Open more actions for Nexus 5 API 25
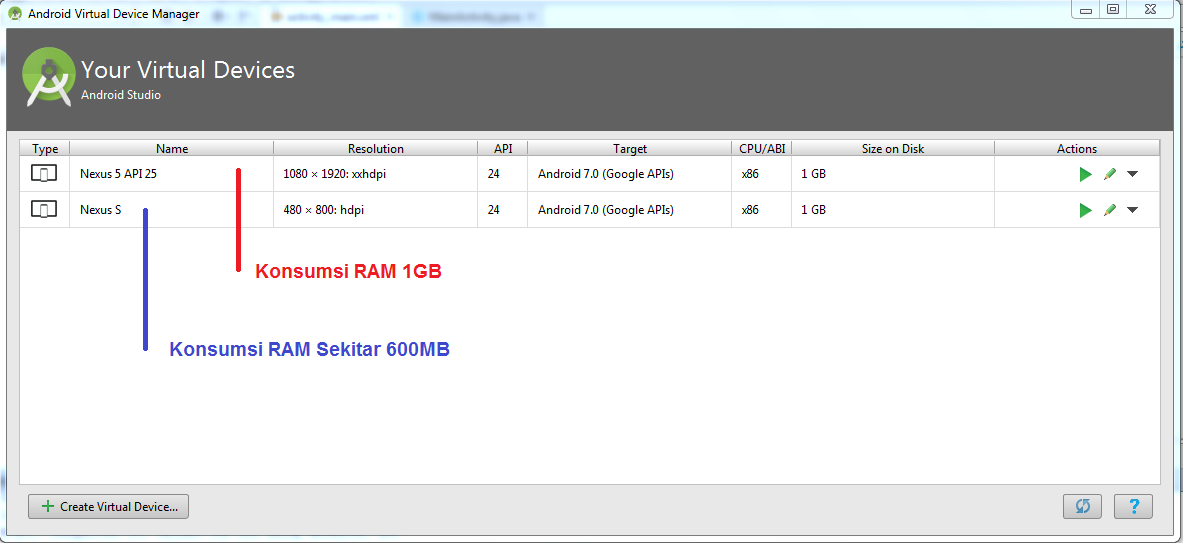Screen dimensions: 1183x543 (1132, 174)
